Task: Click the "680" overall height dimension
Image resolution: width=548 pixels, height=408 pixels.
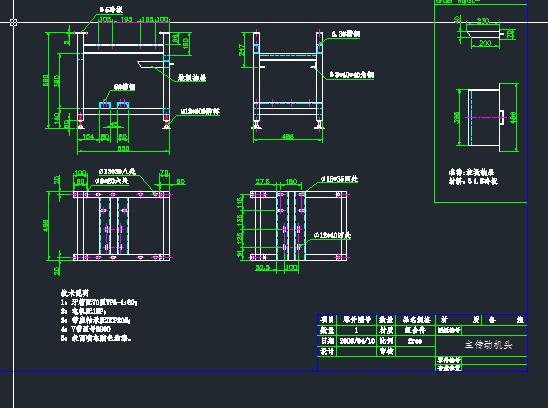Action: click(46, 81)
